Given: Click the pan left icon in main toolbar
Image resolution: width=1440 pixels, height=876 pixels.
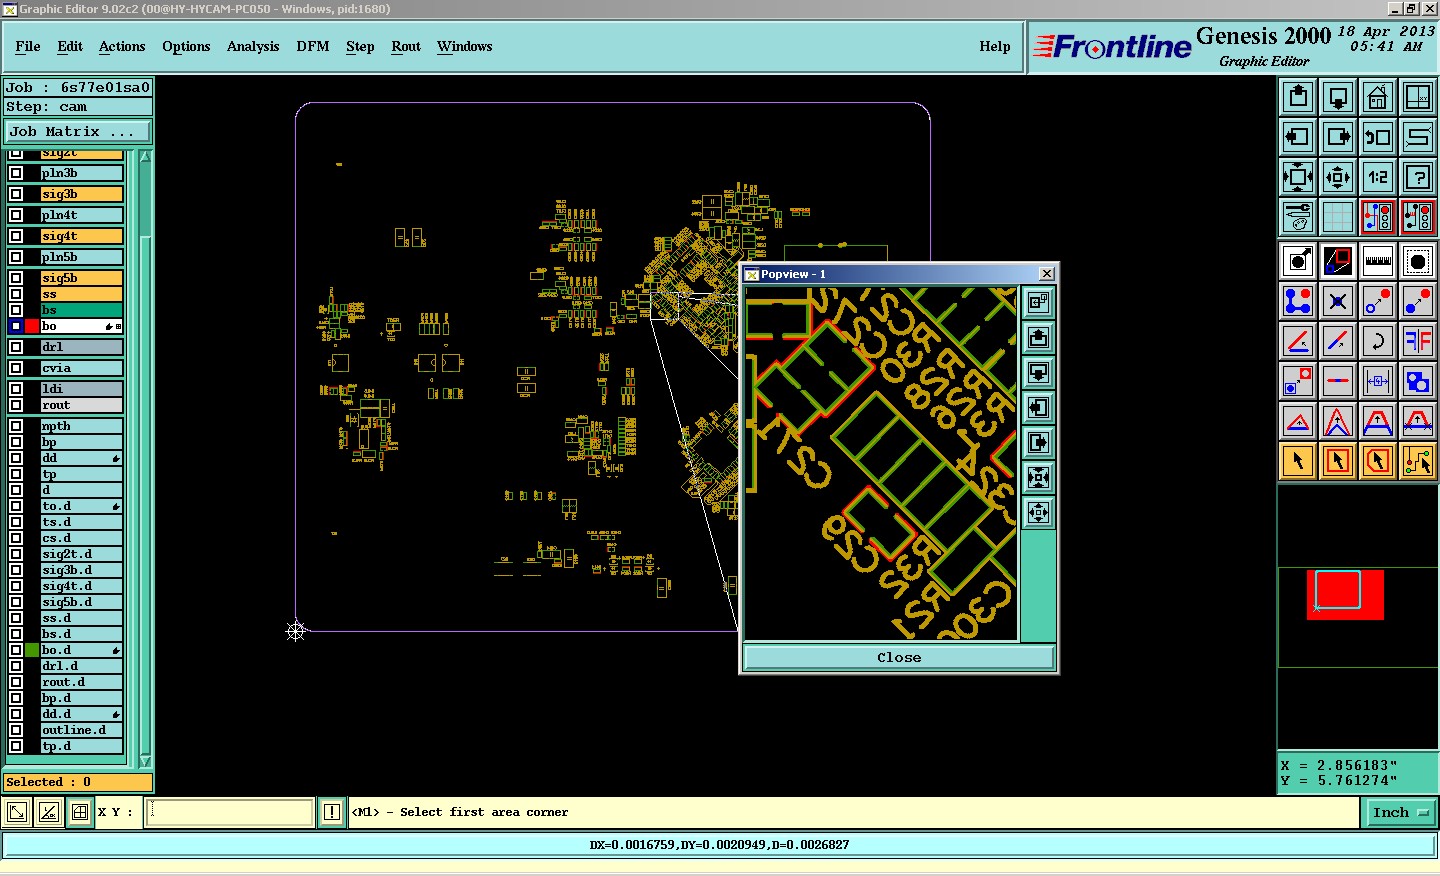Looking at the screenshot, I should (1298, 137).
